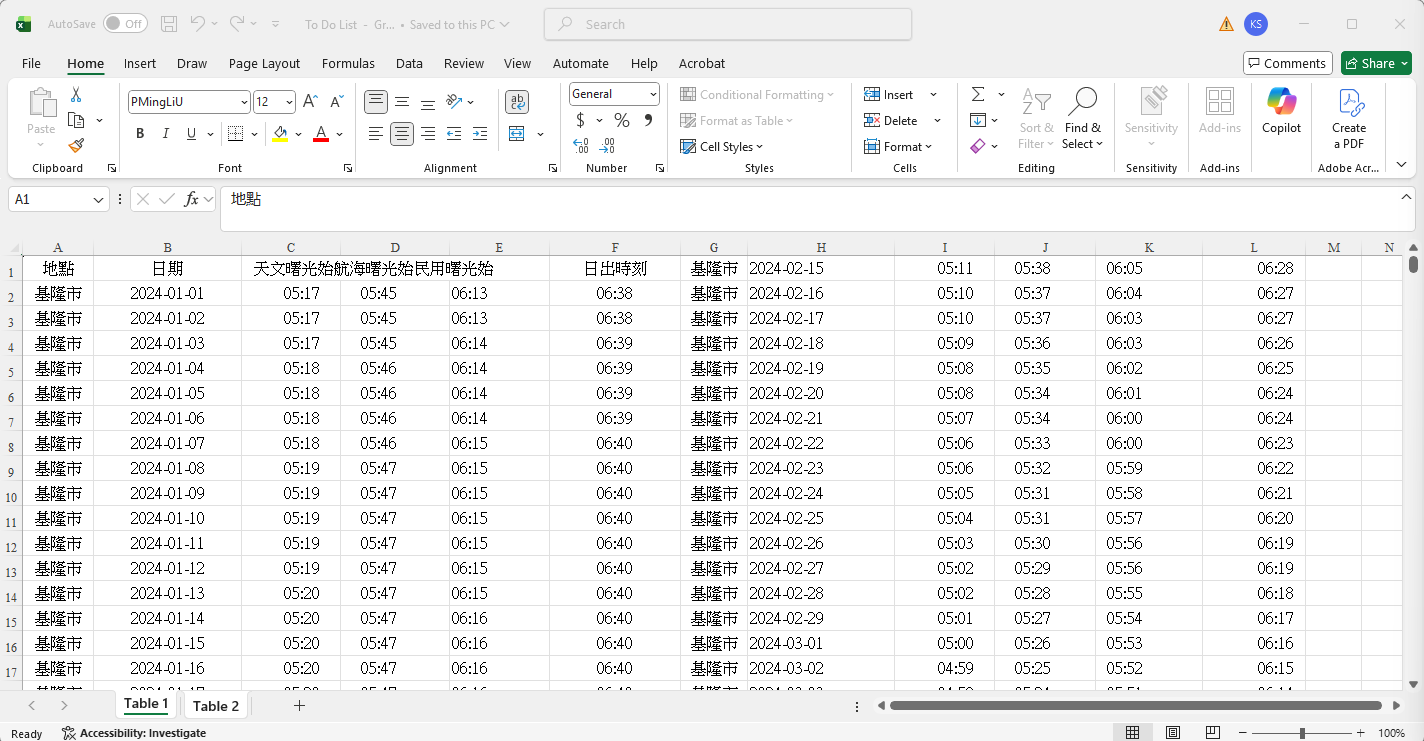Apply Bold formatting
Screen dimensions: 1424x741
(x=140, y=134)
